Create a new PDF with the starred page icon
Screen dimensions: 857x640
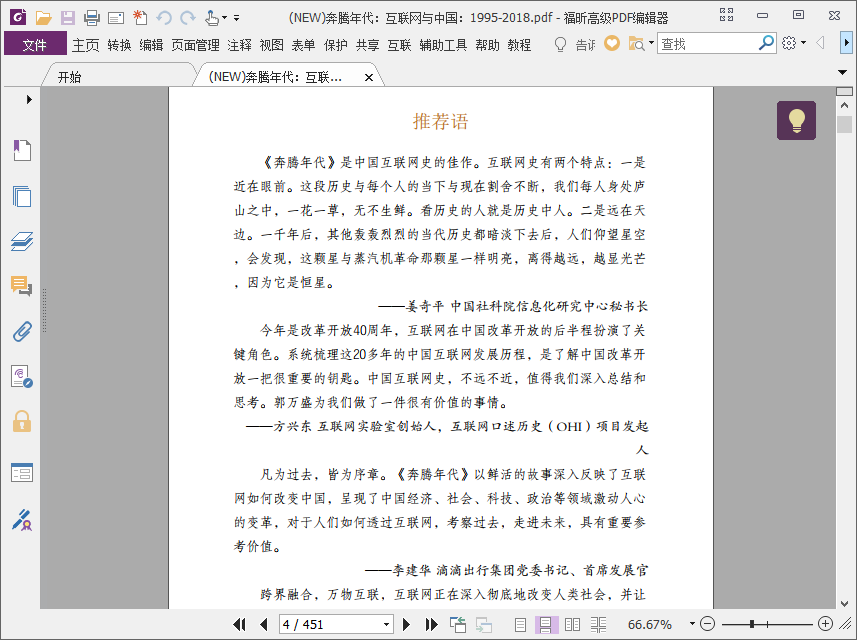pyautogui.click(x=140, y=18)
